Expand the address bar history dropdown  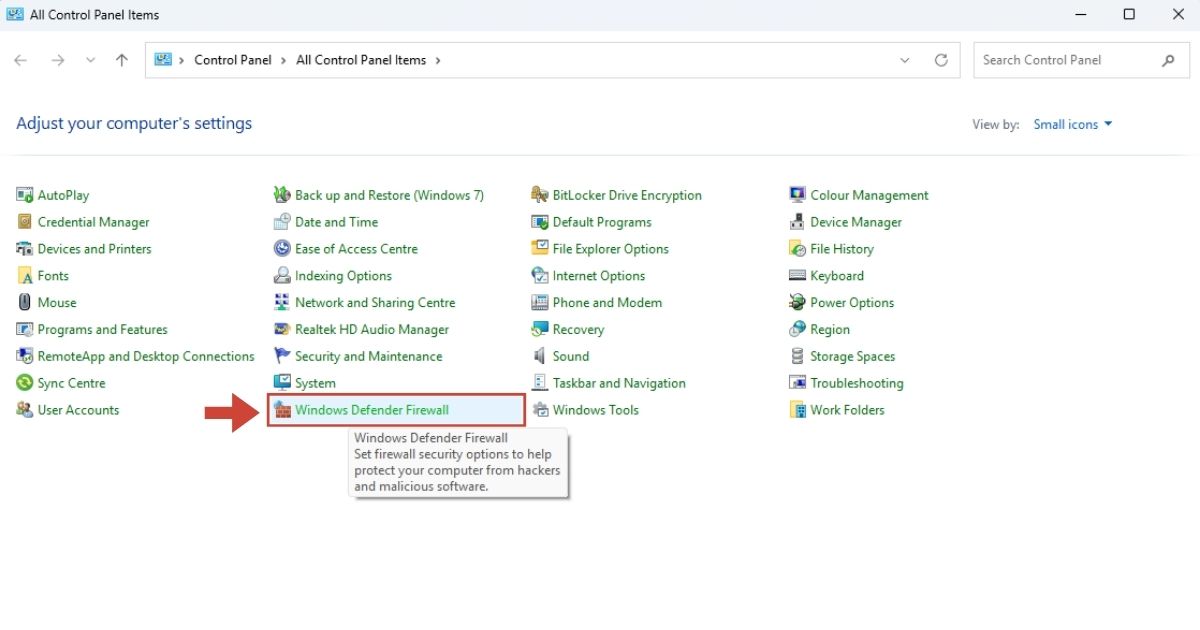pyautogui.click(x=905, y=60)
